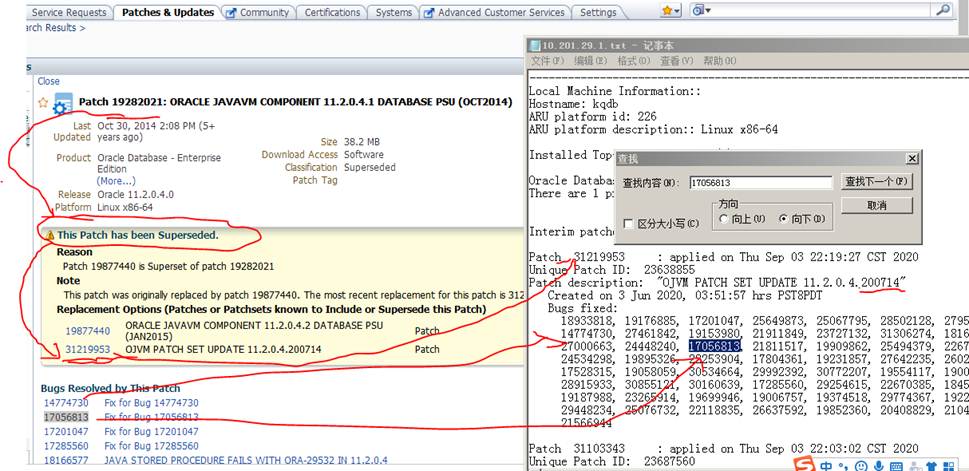Click the Notepad document icon in title bar
This screenshot has width=969, height=471.
point(535,46)
